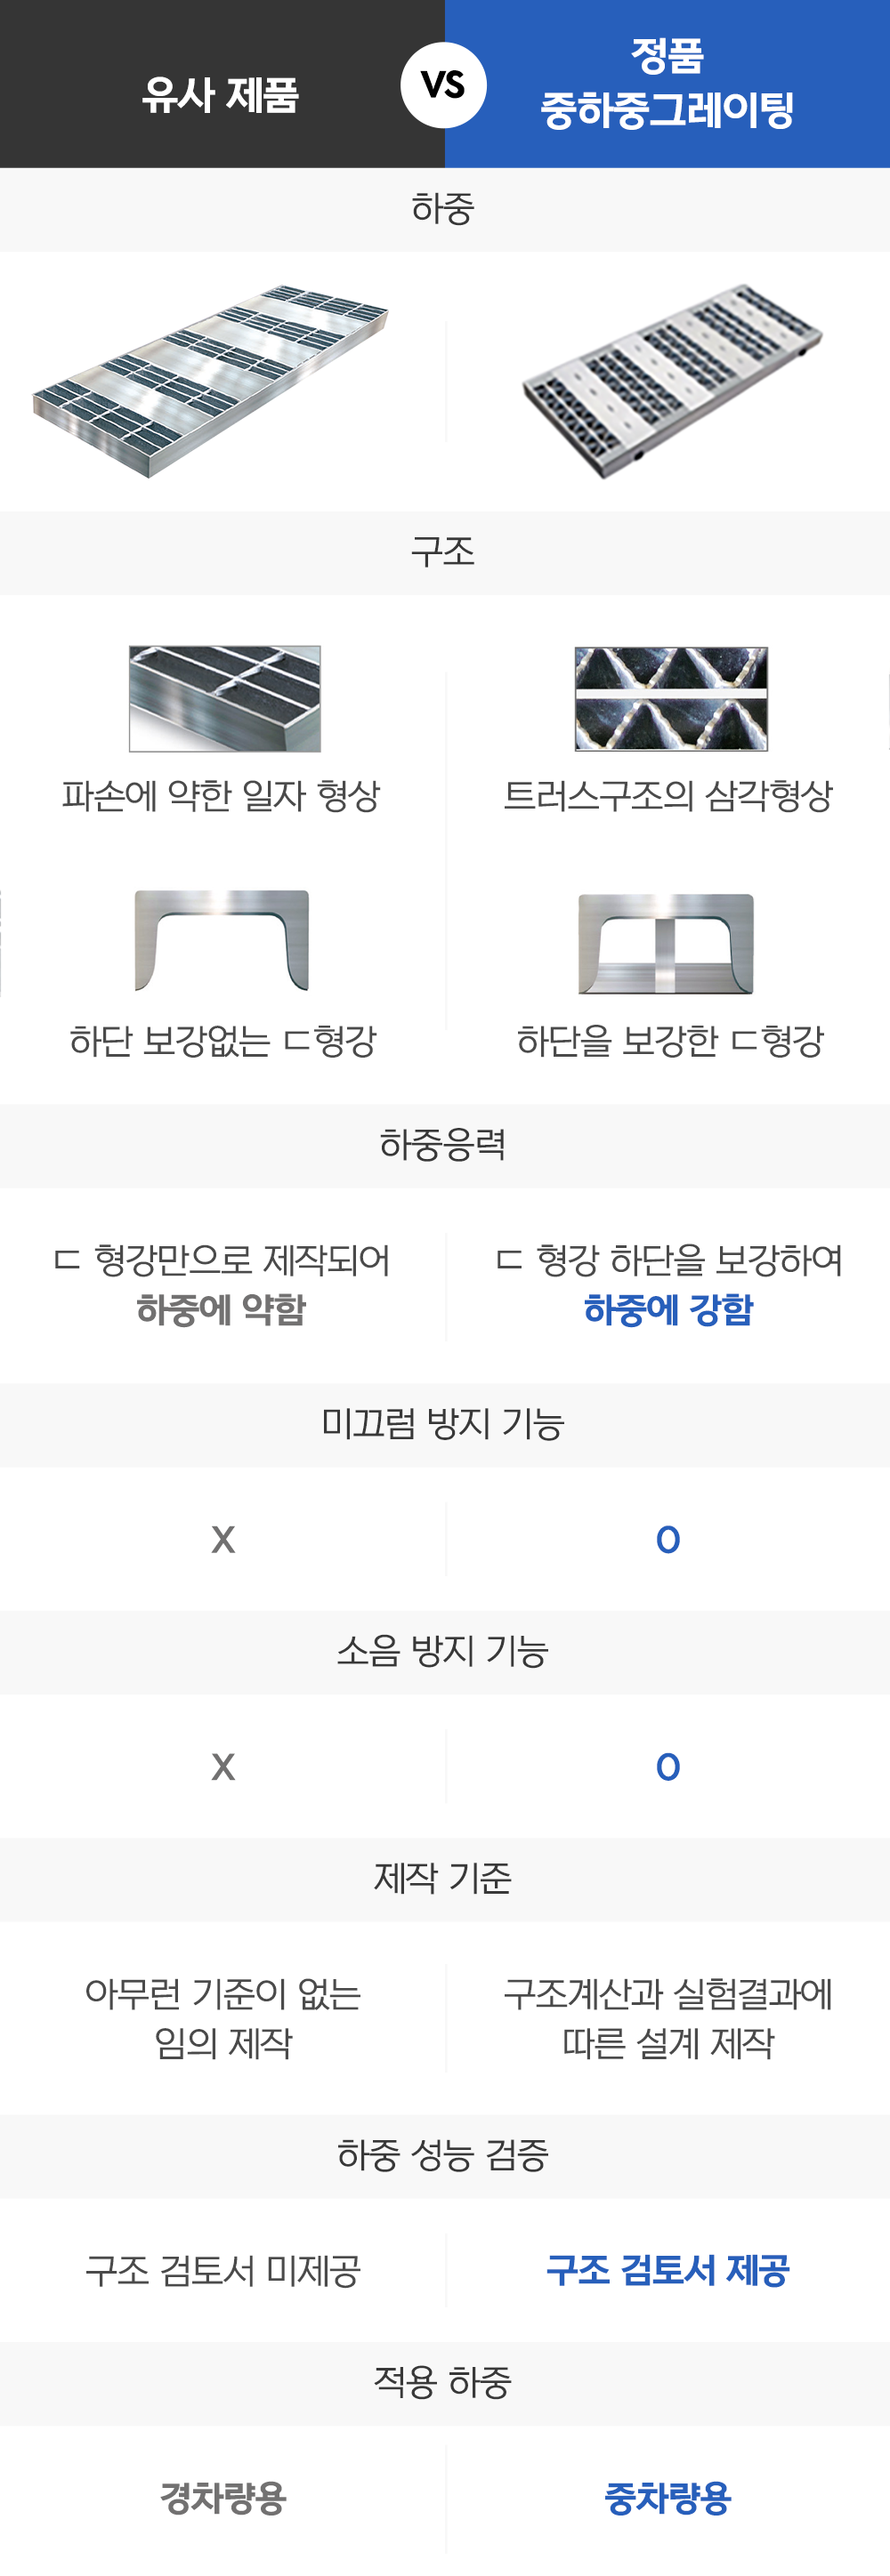Screen dimensions: 890x2576
Task: Click the genuine heavy-load grating image
Action: click(672, 382)
